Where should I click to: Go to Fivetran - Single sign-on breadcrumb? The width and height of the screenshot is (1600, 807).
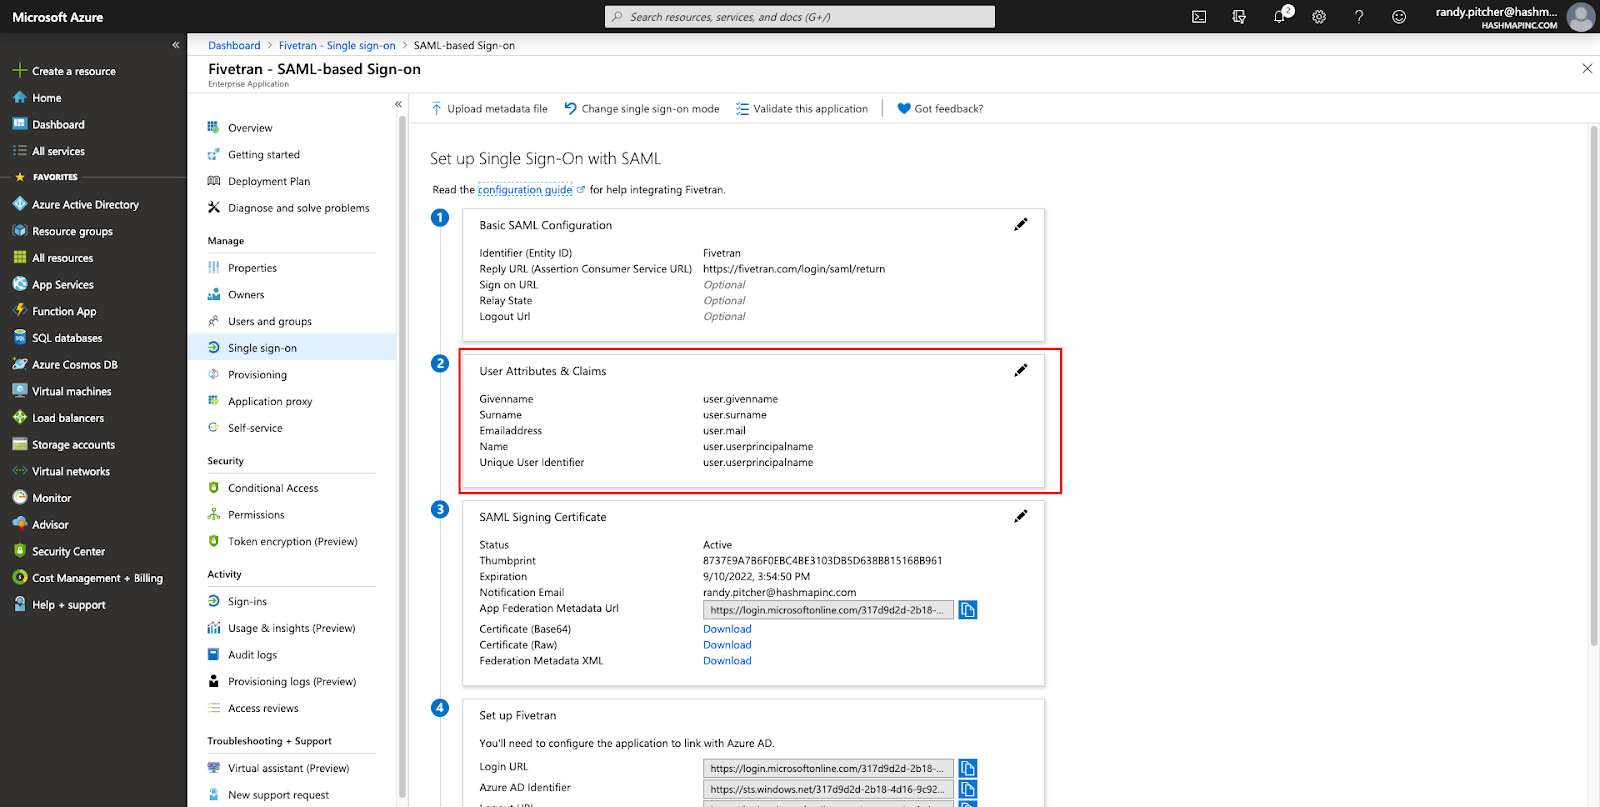pos(337,46)
